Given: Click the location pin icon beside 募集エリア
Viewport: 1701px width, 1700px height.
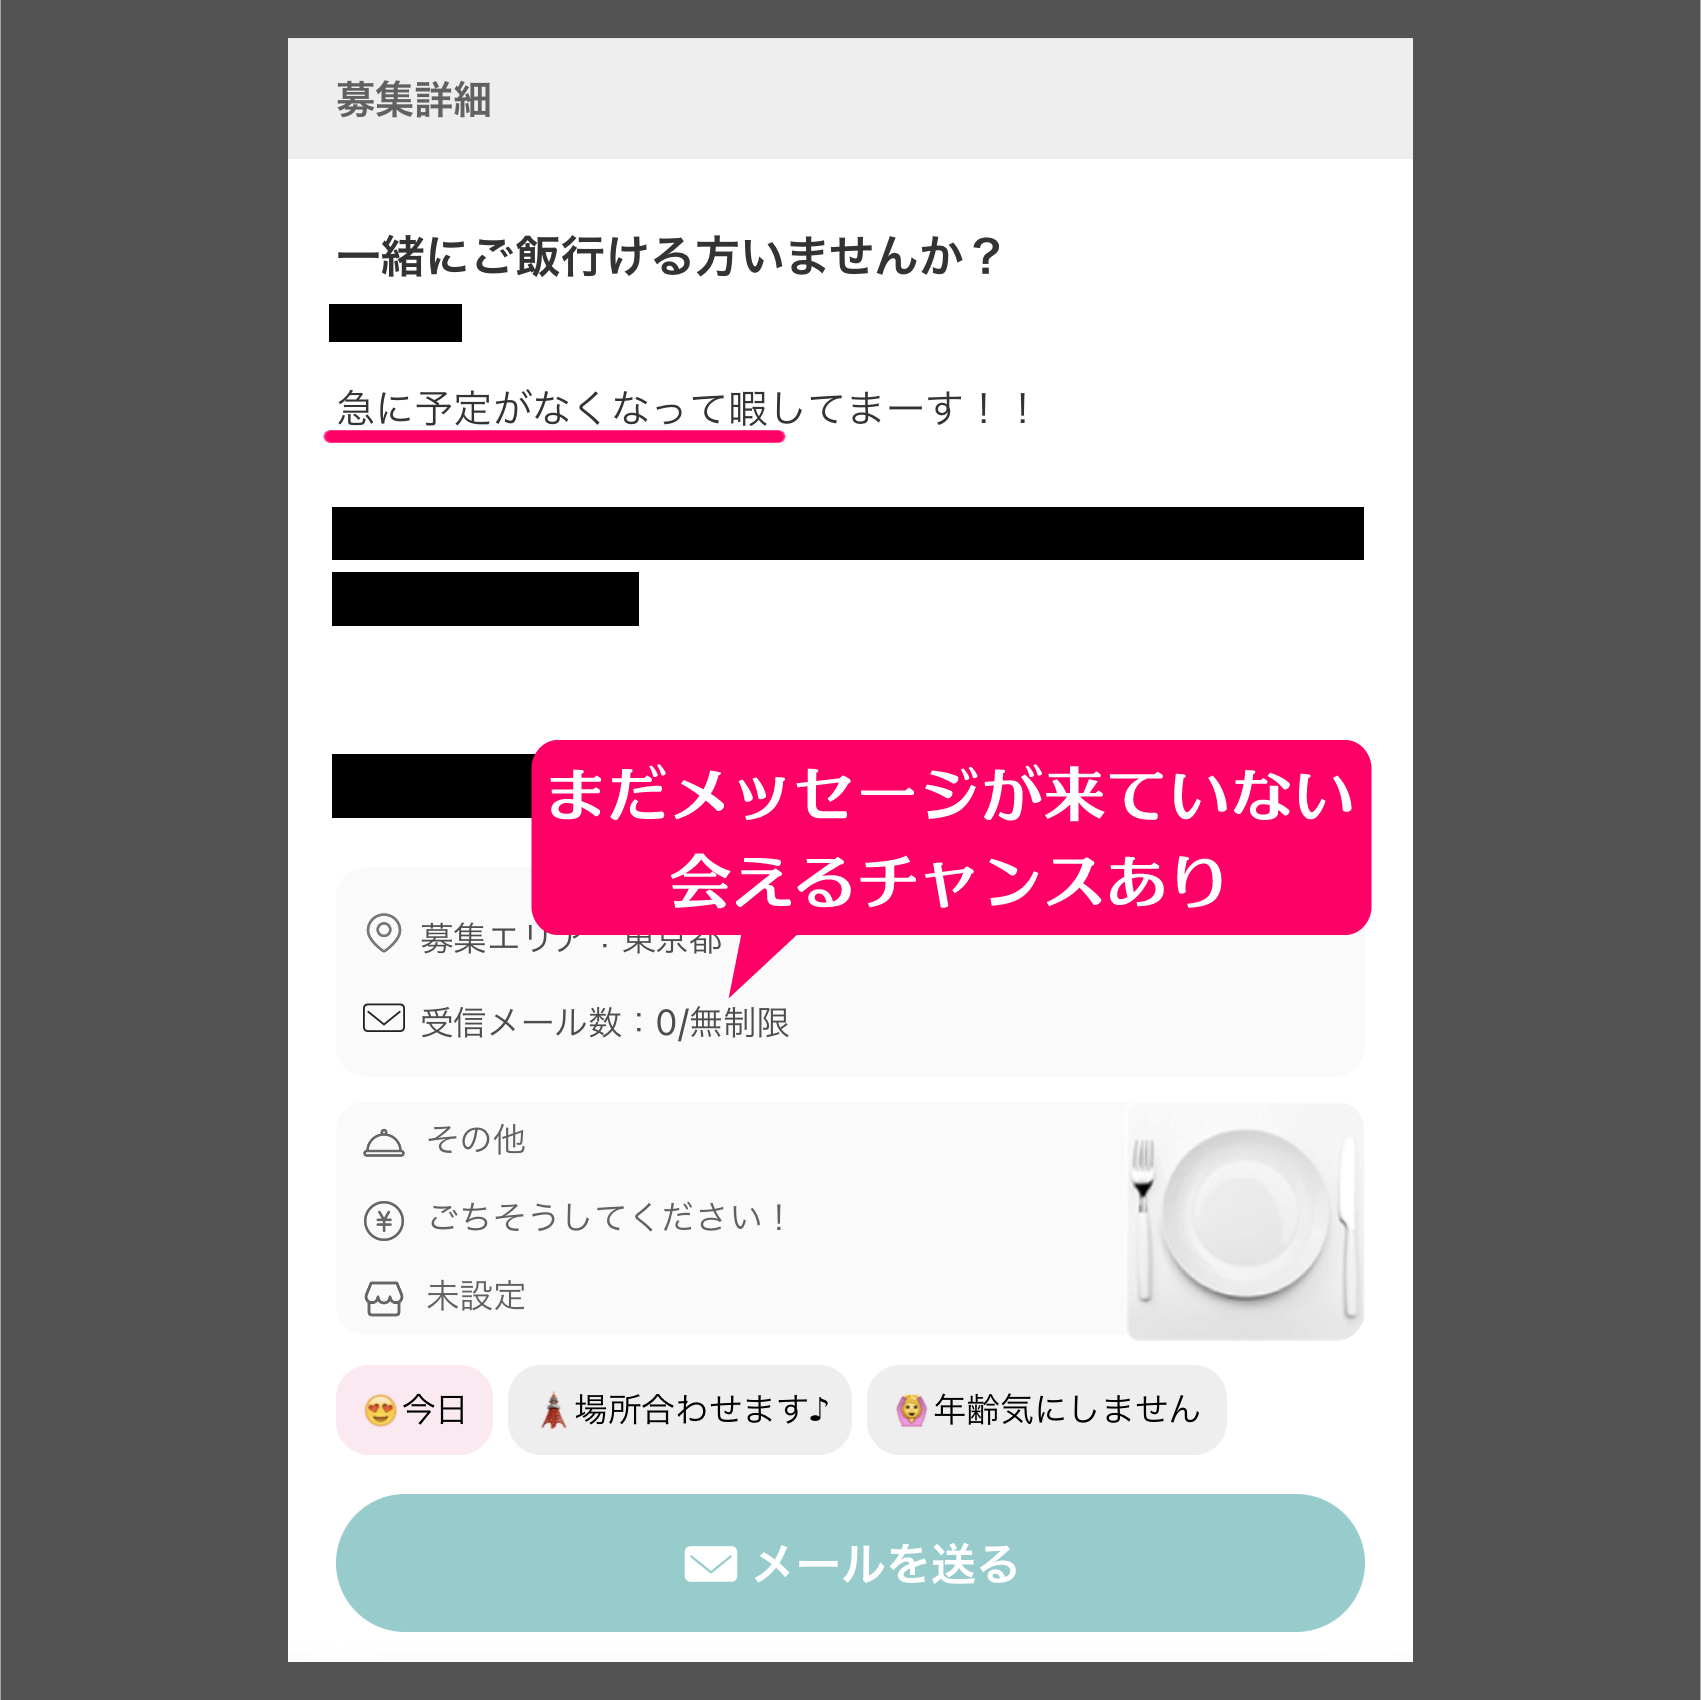Looking at the screenshot, I should click(x=383, y=933).
